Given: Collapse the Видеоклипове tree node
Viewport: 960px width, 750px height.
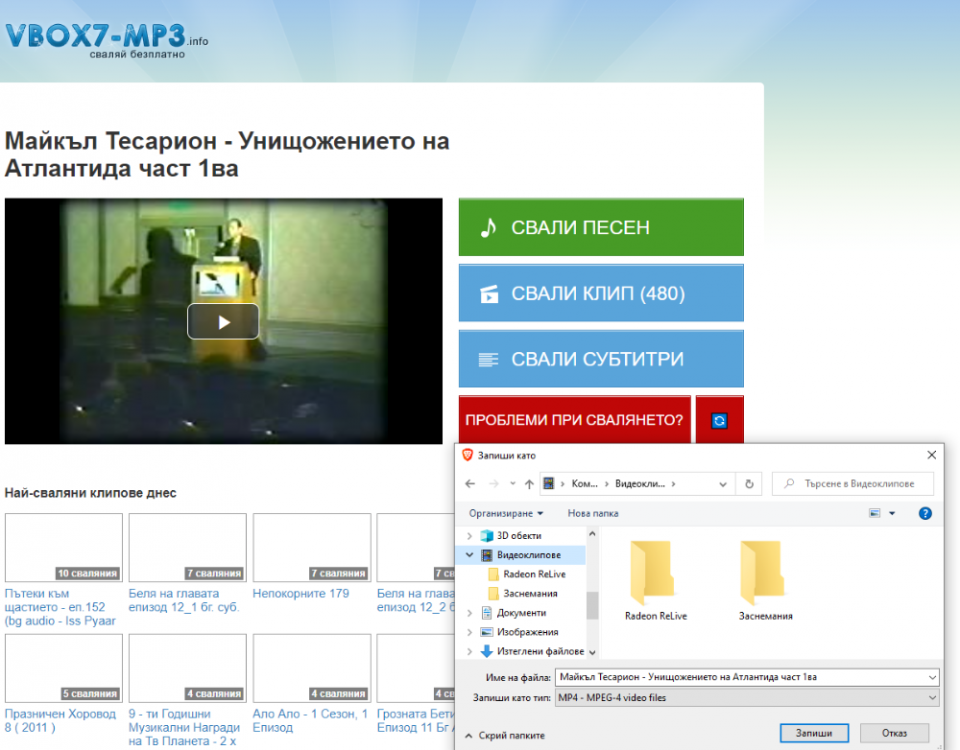Looking at the screenshot, I should pos(470,555).
